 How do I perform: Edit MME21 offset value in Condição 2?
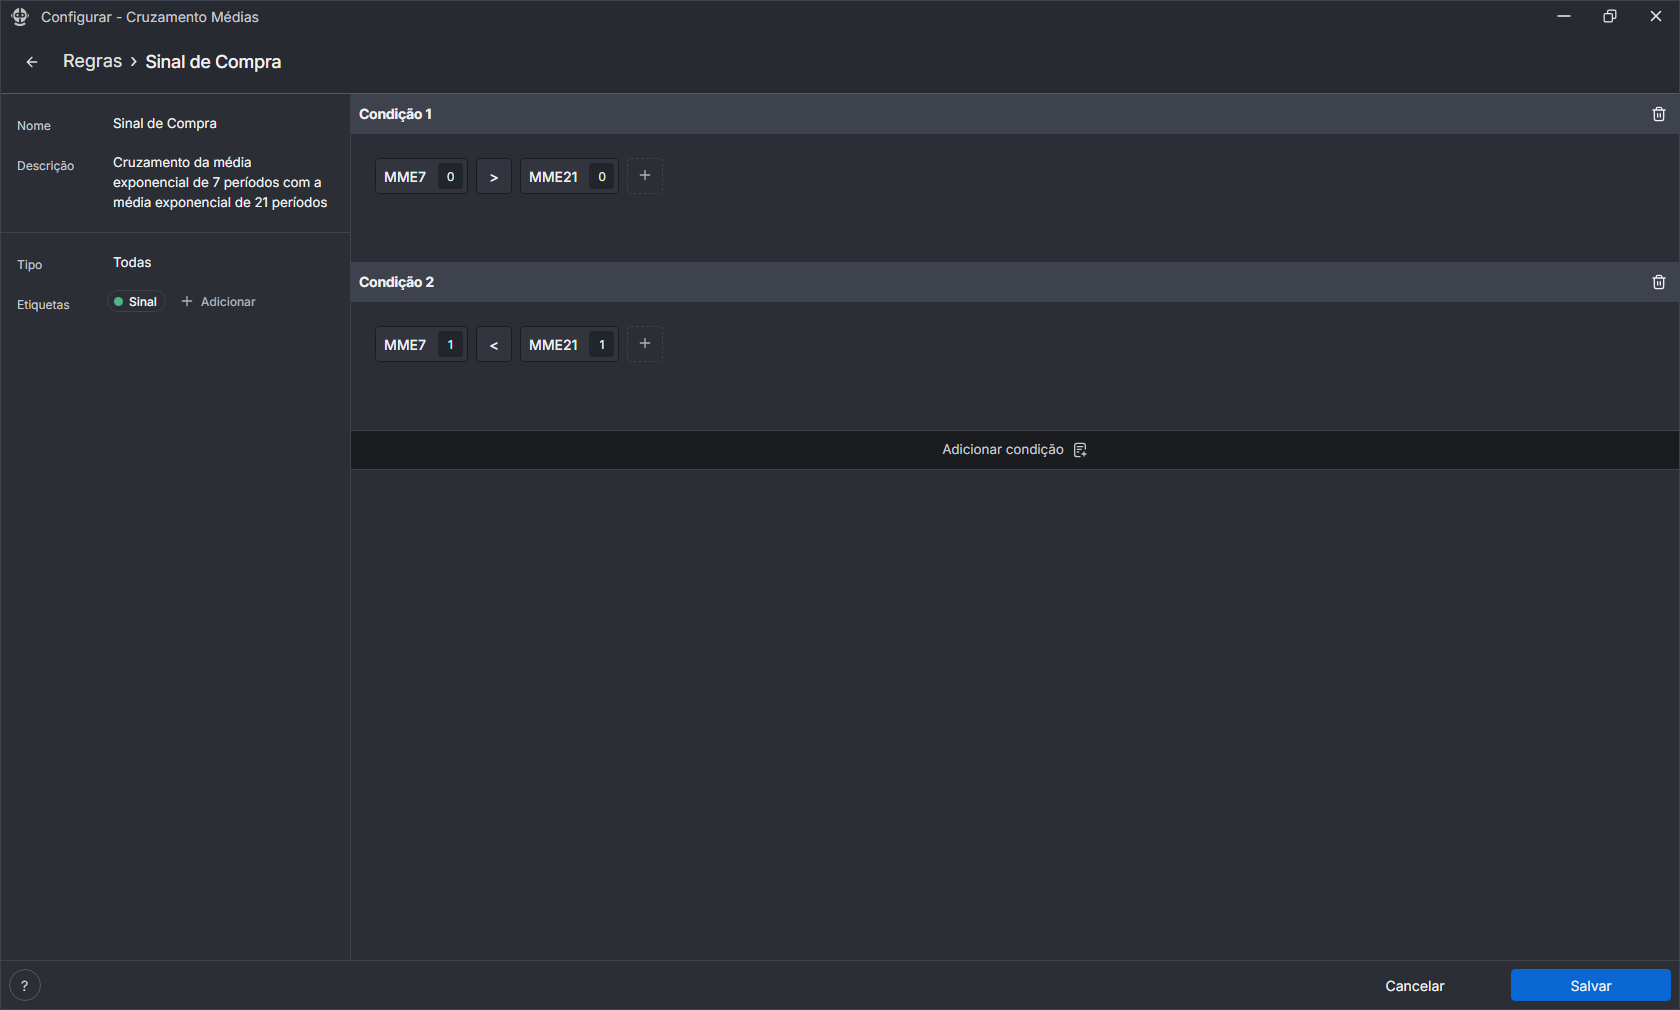pyautogui.click(x=602, y=345)
